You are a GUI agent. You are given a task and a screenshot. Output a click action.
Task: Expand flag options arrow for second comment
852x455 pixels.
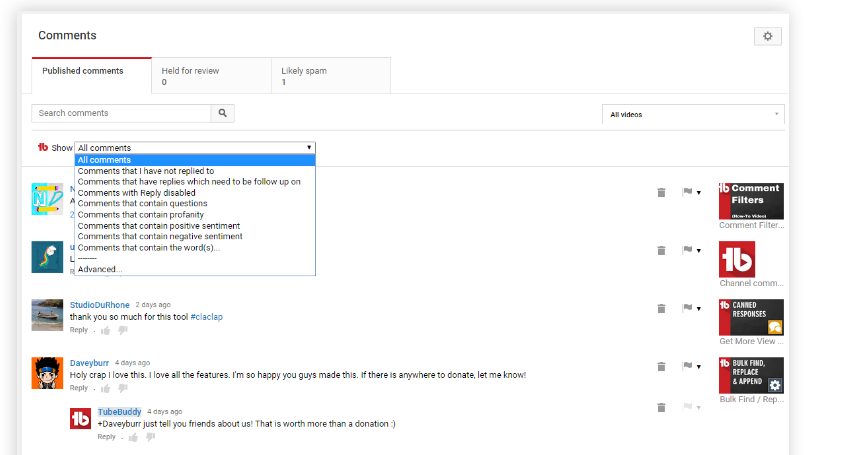click(x=699, y=251)
